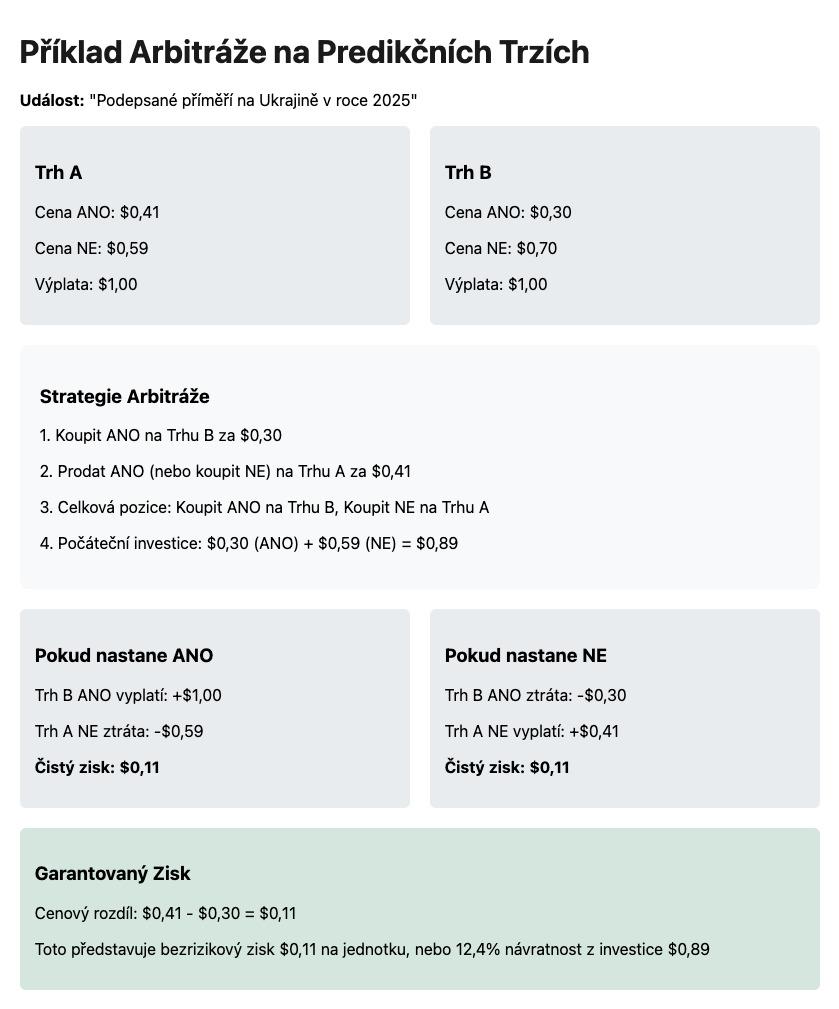Image resolution: width=839 pixels, height=1009 pixels.
Task: Click step 4 'Počáteční investice' line
Action: tap(249, 544)
